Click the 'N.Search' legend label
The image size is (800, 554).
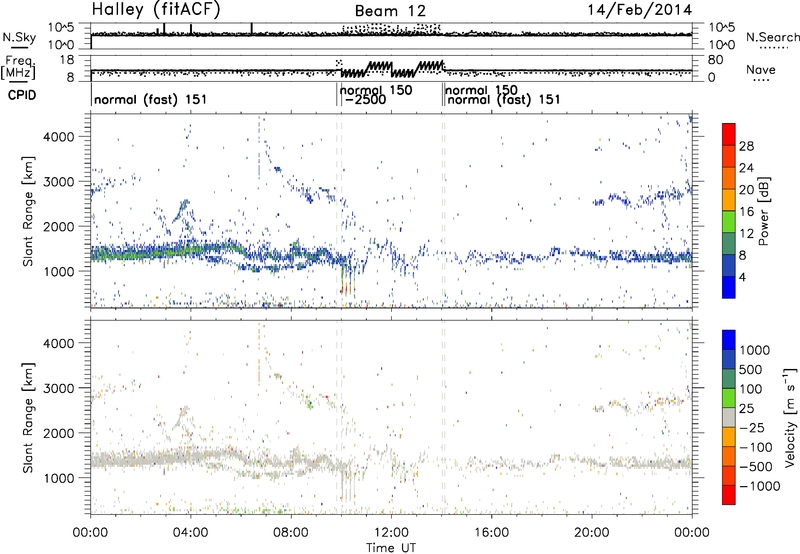click(773, 37)
